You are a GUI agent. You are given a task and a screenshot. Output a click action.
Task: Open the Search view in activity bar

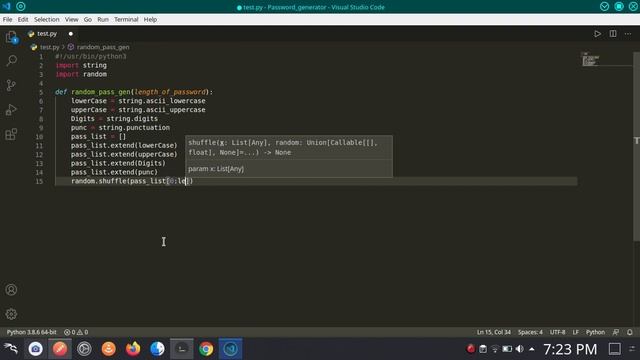(11, 61)
